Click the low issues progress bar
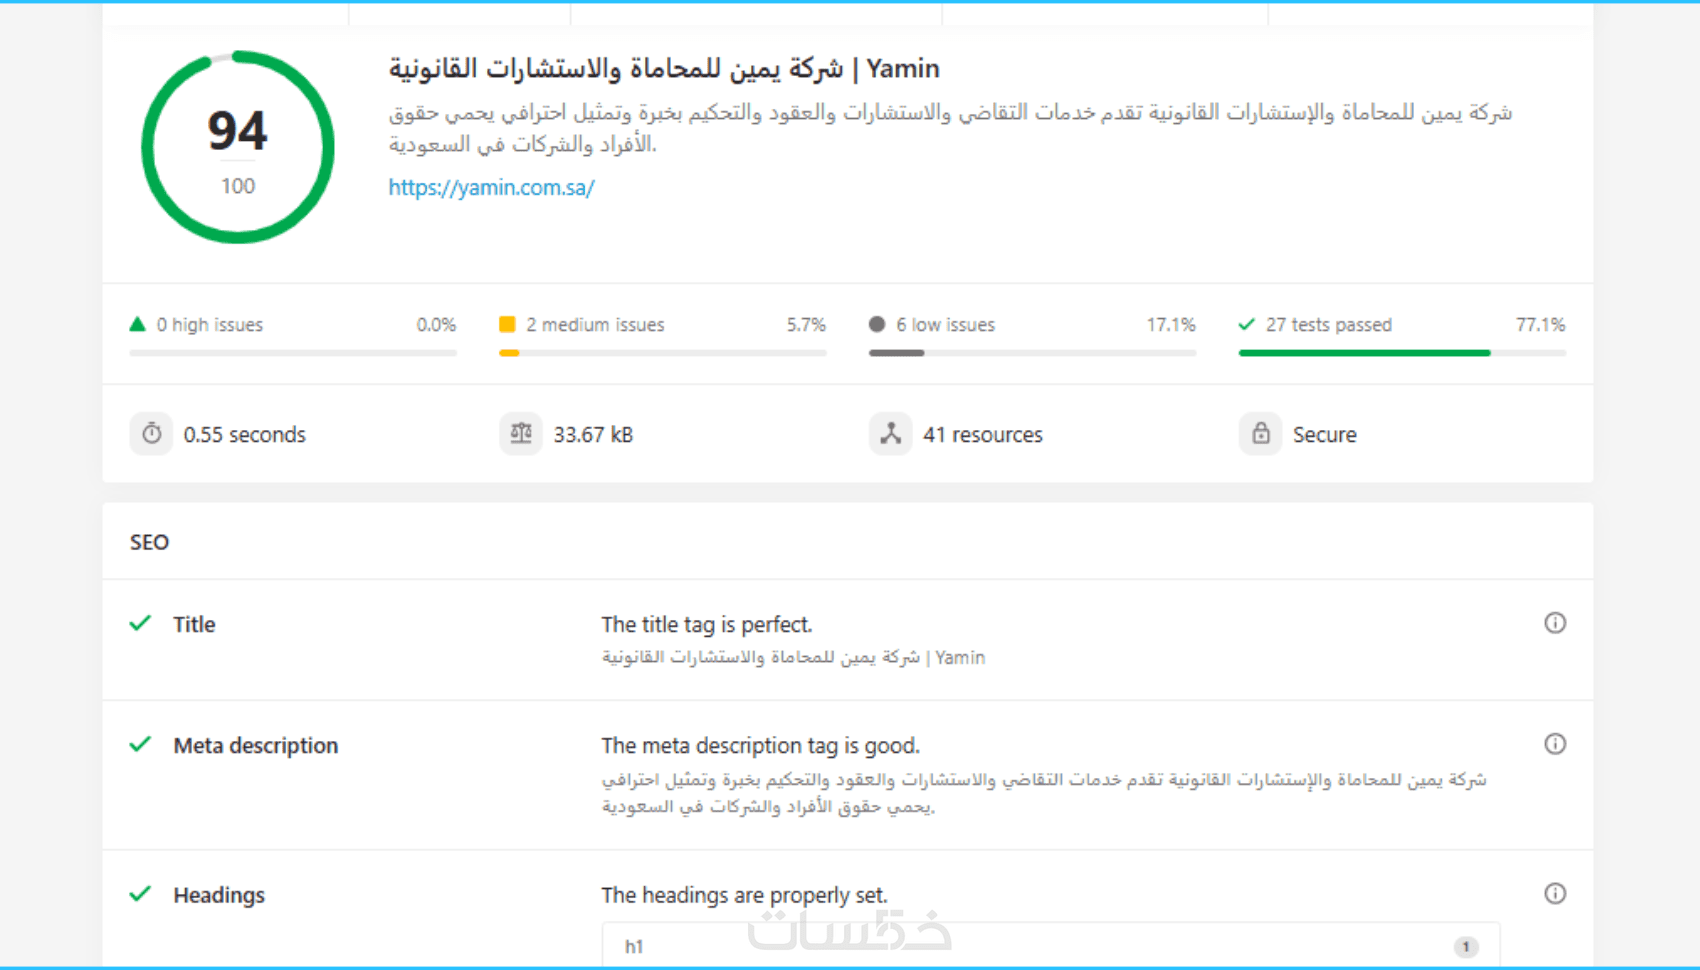Image resolution: width=1700 pixels, height=970 pixels. coord(1032,353)
